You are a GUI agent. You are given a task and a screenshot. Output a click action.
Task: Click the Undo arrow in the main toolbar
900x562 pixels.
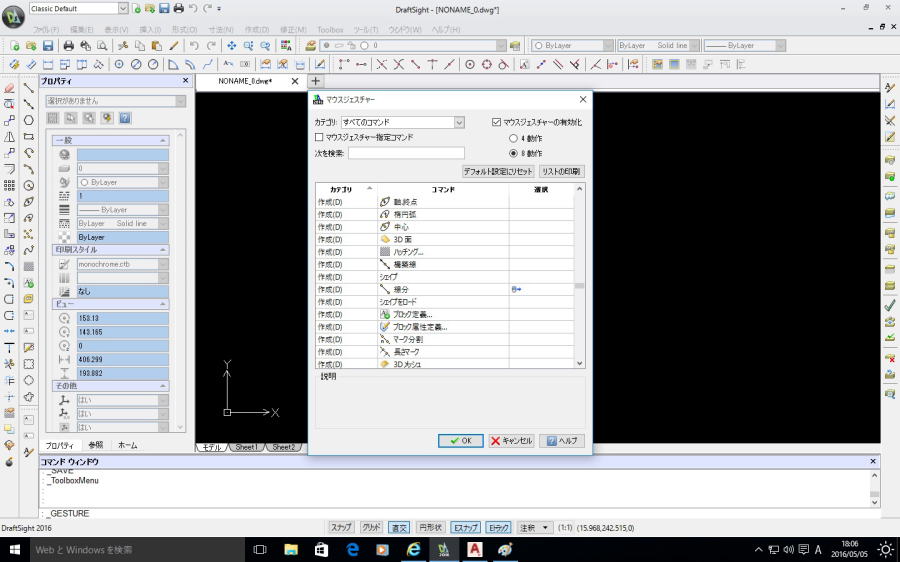194,45
